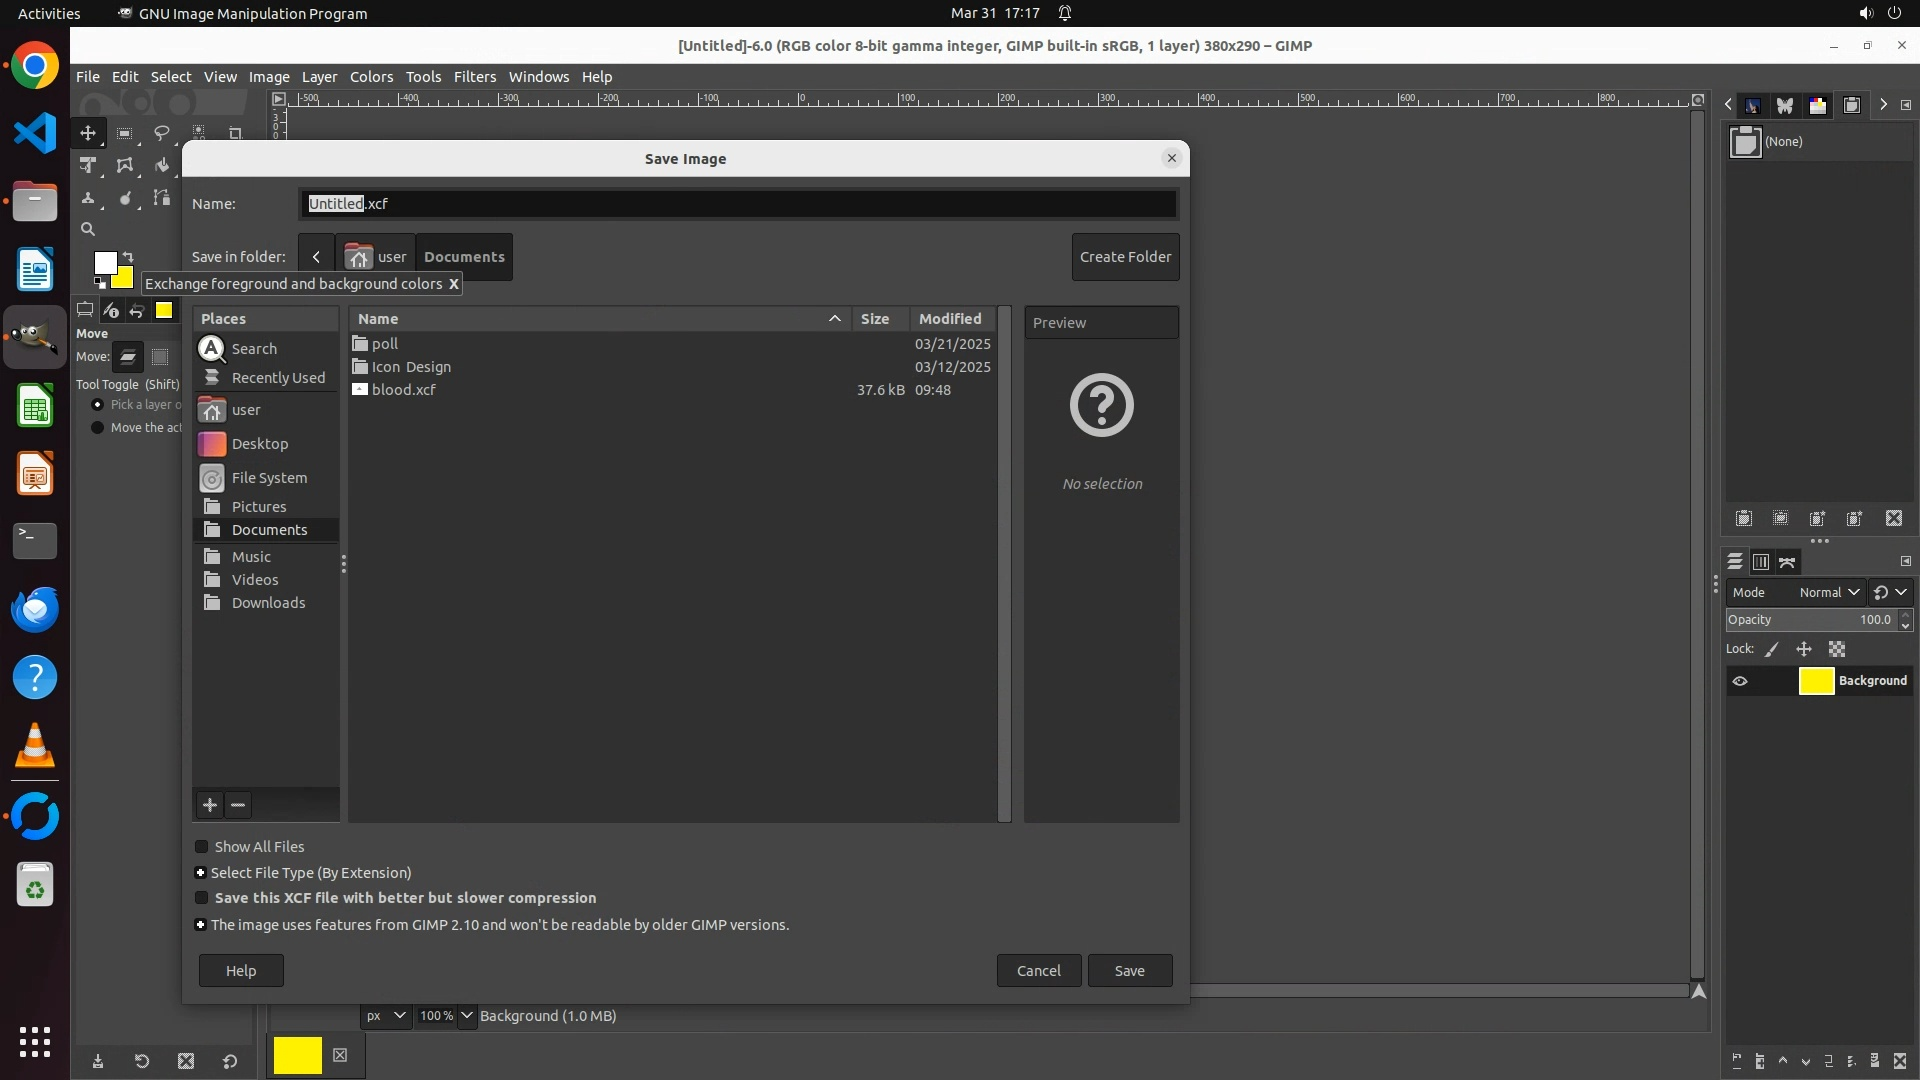This screenshot has height=1080, width=1920.
Task: Select the Free Select lasso tool
Action: (161, 133)
